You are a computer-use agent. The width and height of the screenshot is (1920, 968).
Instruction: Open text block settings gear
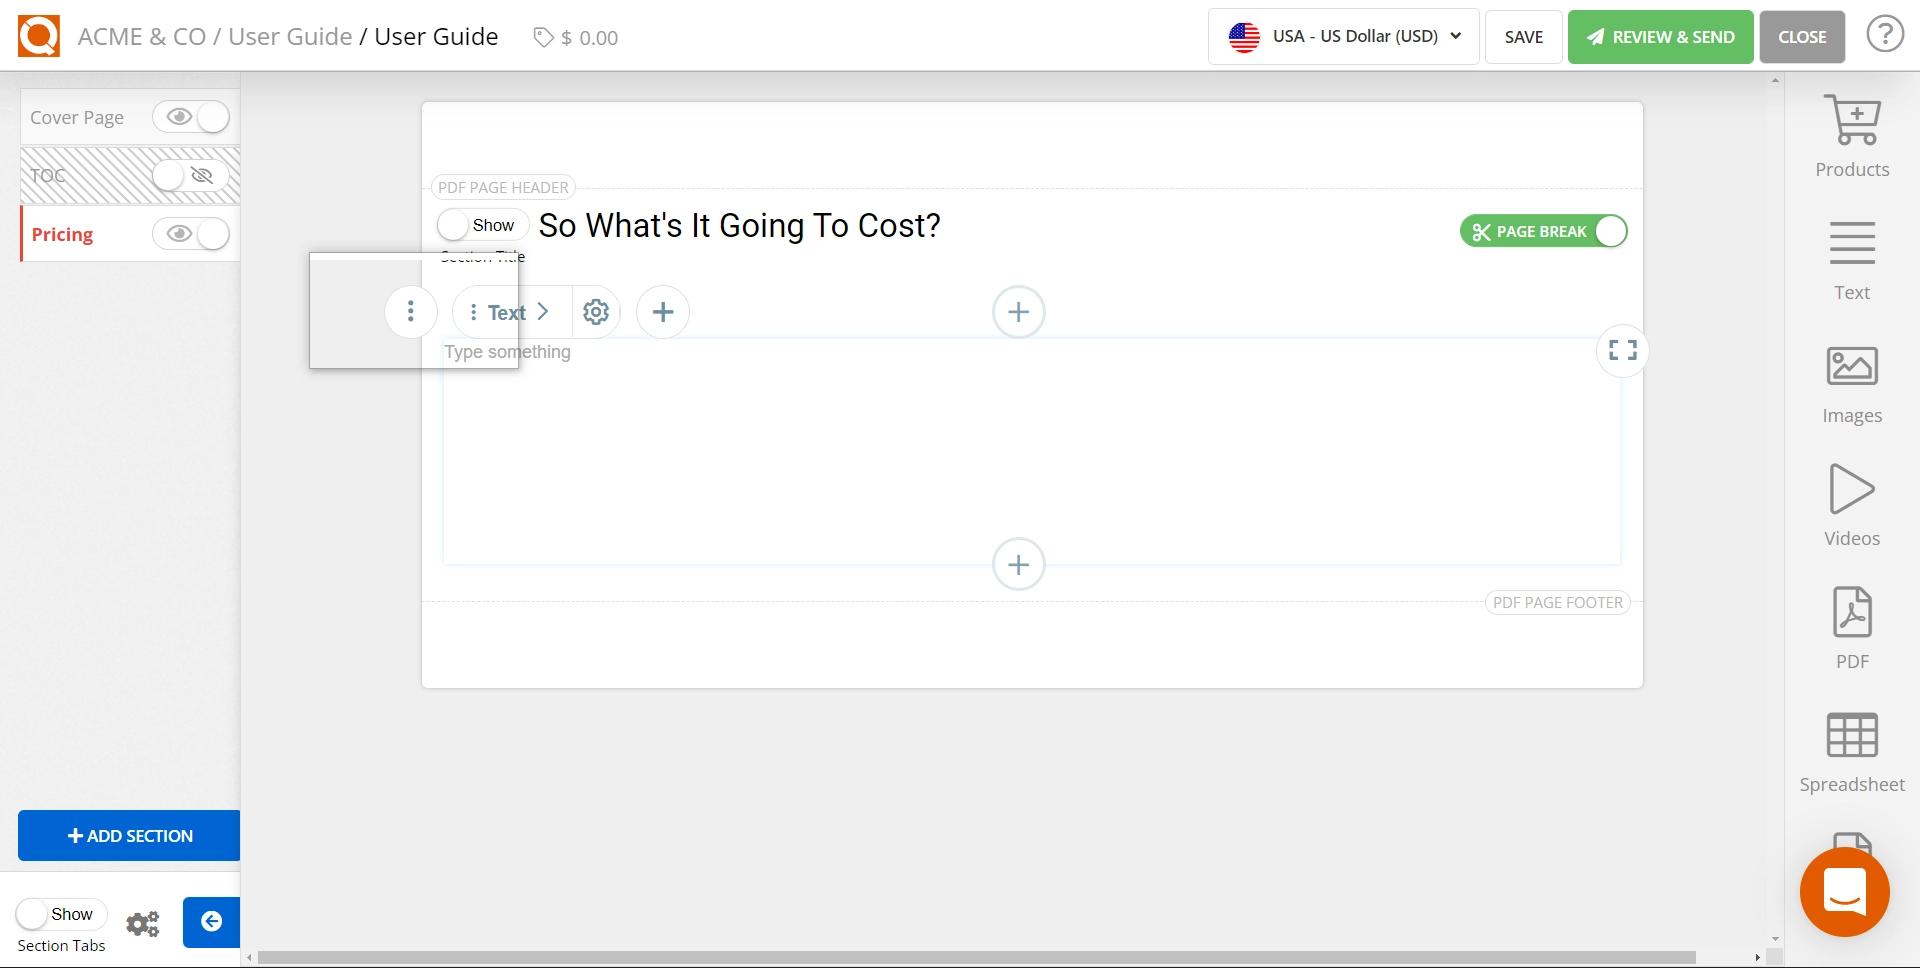pos(596,312)
